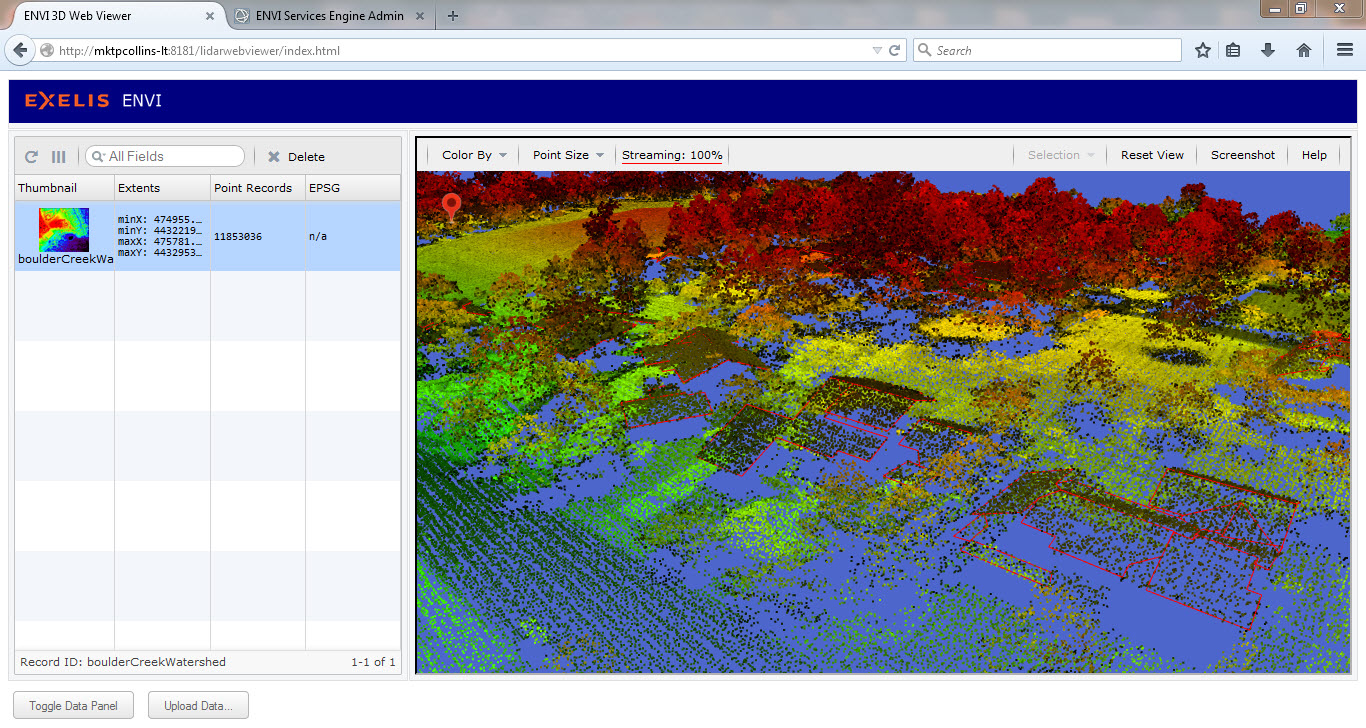The height and width of the screenshot is (728, 1366).
Task: Open the browser hamburger menu
Action: 1345,50
